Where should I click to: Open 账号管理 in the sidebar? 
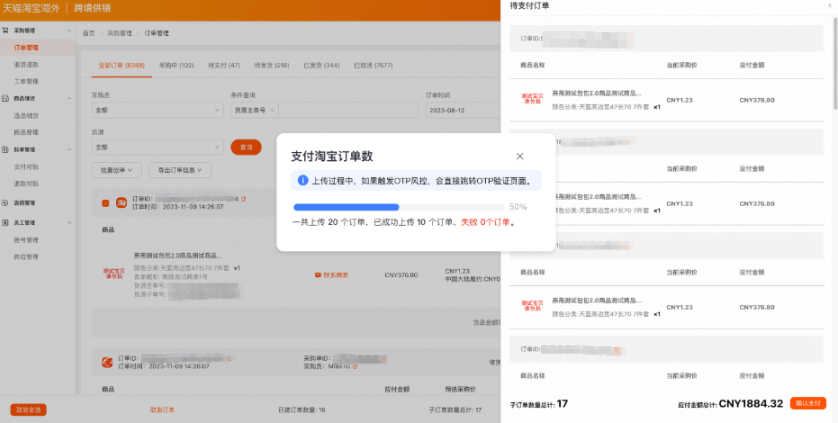[x=26, y=240]
